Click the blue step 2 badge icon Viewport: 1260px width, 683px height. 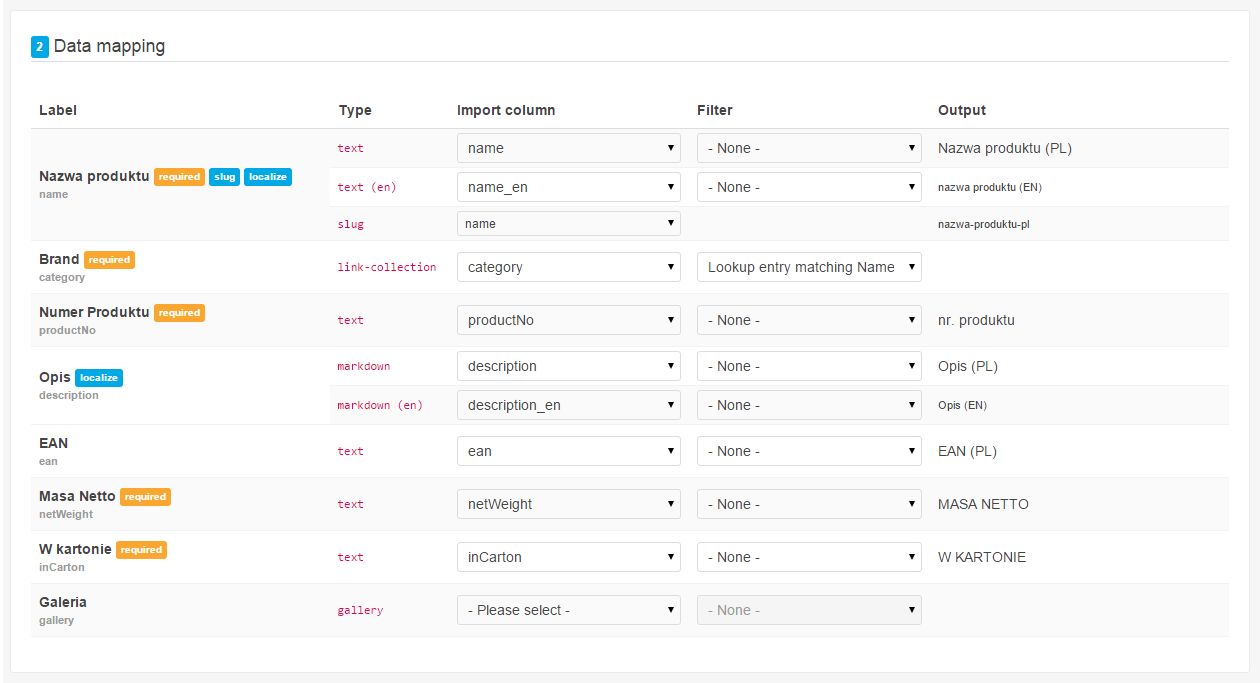coord(40,46)
